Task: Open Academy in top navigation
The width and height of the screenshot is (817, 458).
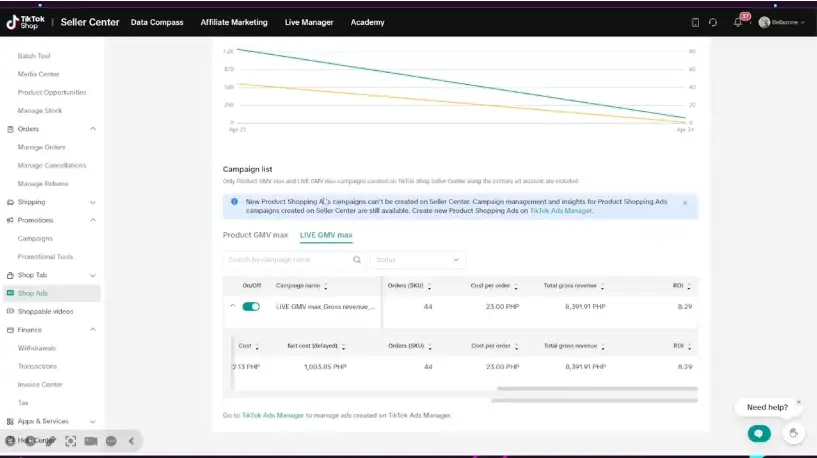Action: point(367,22)
